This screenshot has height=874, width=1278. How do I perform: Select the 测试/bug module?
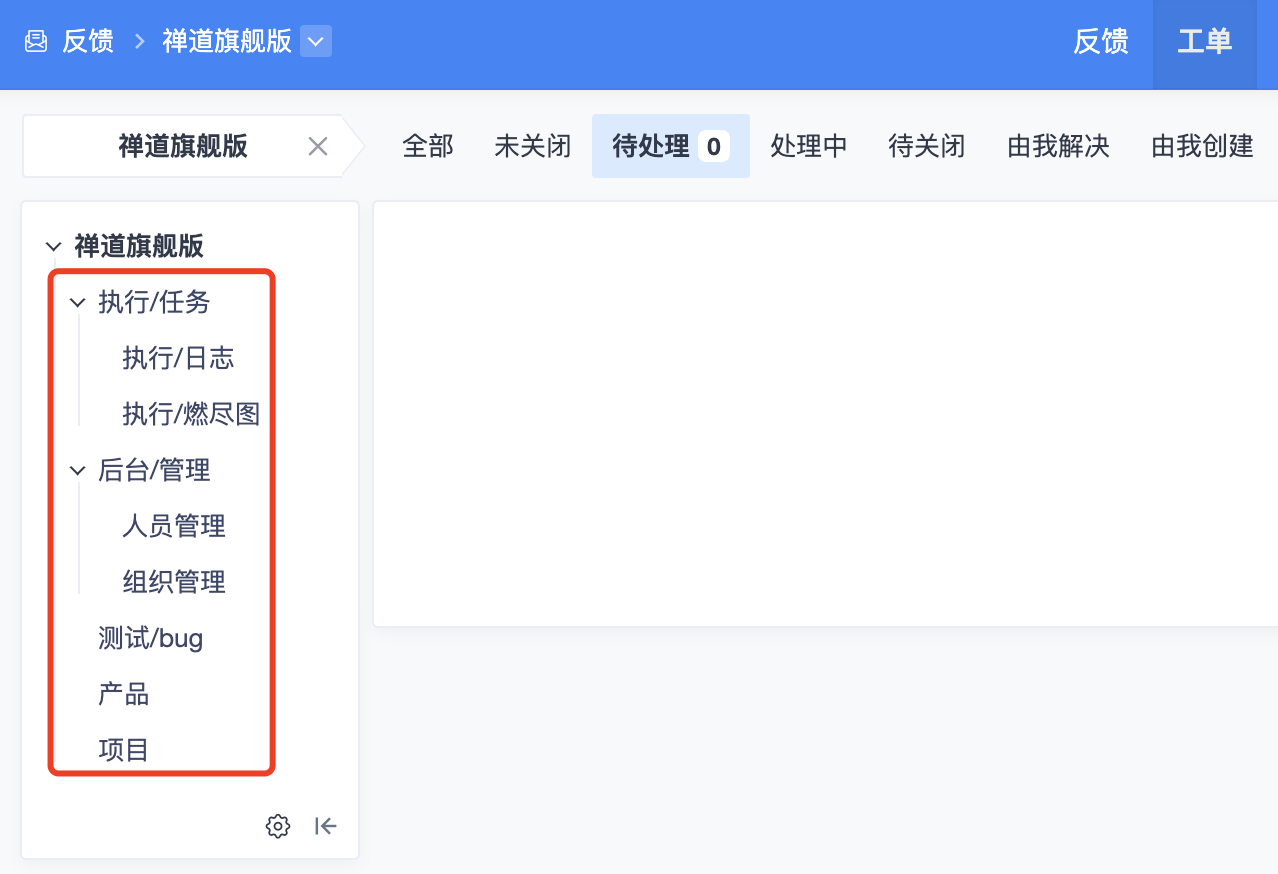tap(151, 638)
